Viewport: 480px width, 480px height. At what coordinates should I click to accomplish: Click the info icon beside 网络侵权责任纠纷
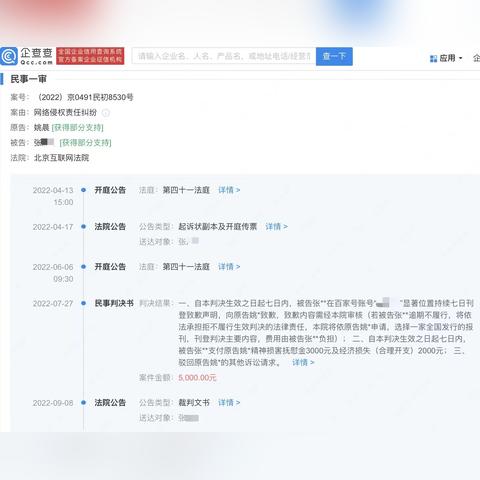106,113
